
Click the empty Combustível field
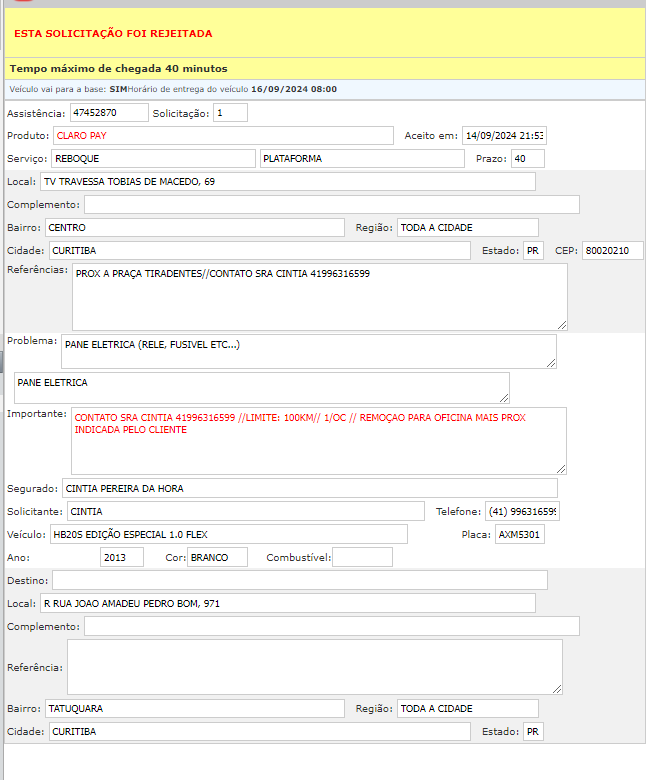pyautogui.click(x=362, y=557)
